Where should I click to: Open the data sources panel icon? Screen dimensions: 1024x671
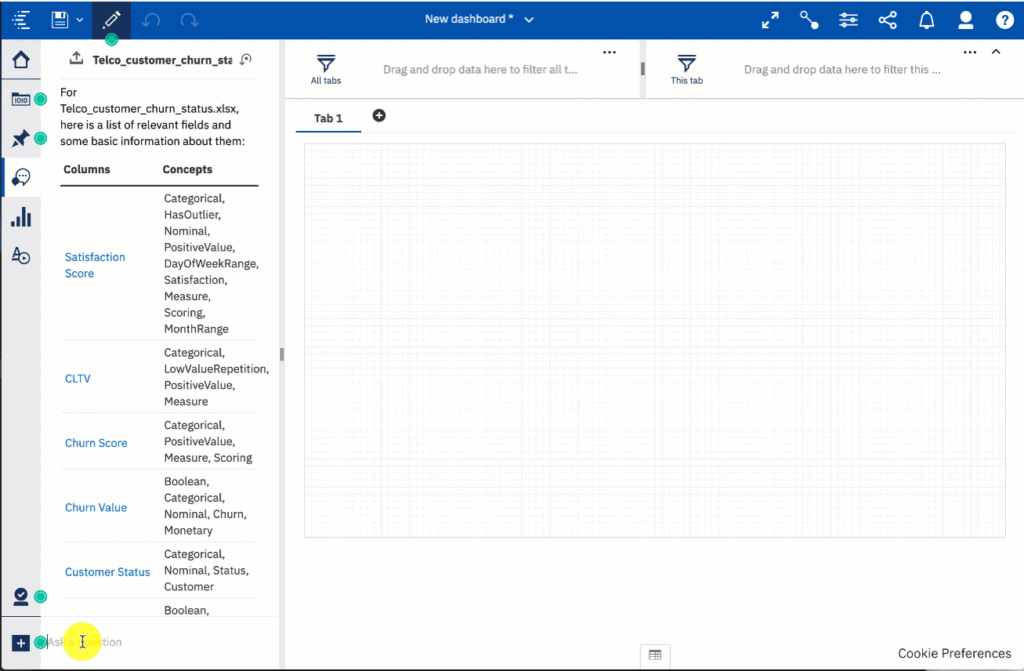(21, 99)
